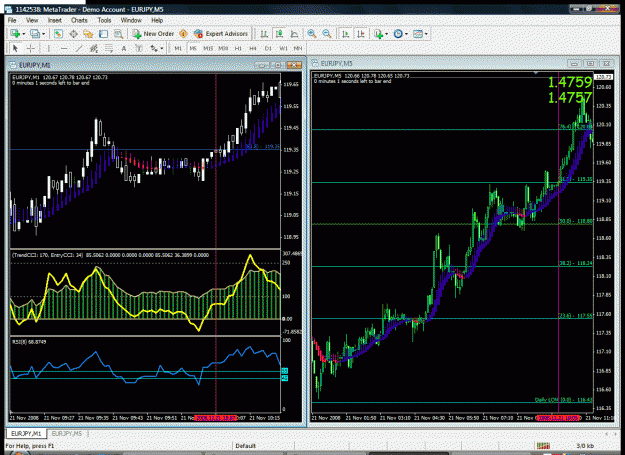The height and width of the screenshot is (455, 625).
Task: Set timeframe to M1
Action: tap(178, 48)
